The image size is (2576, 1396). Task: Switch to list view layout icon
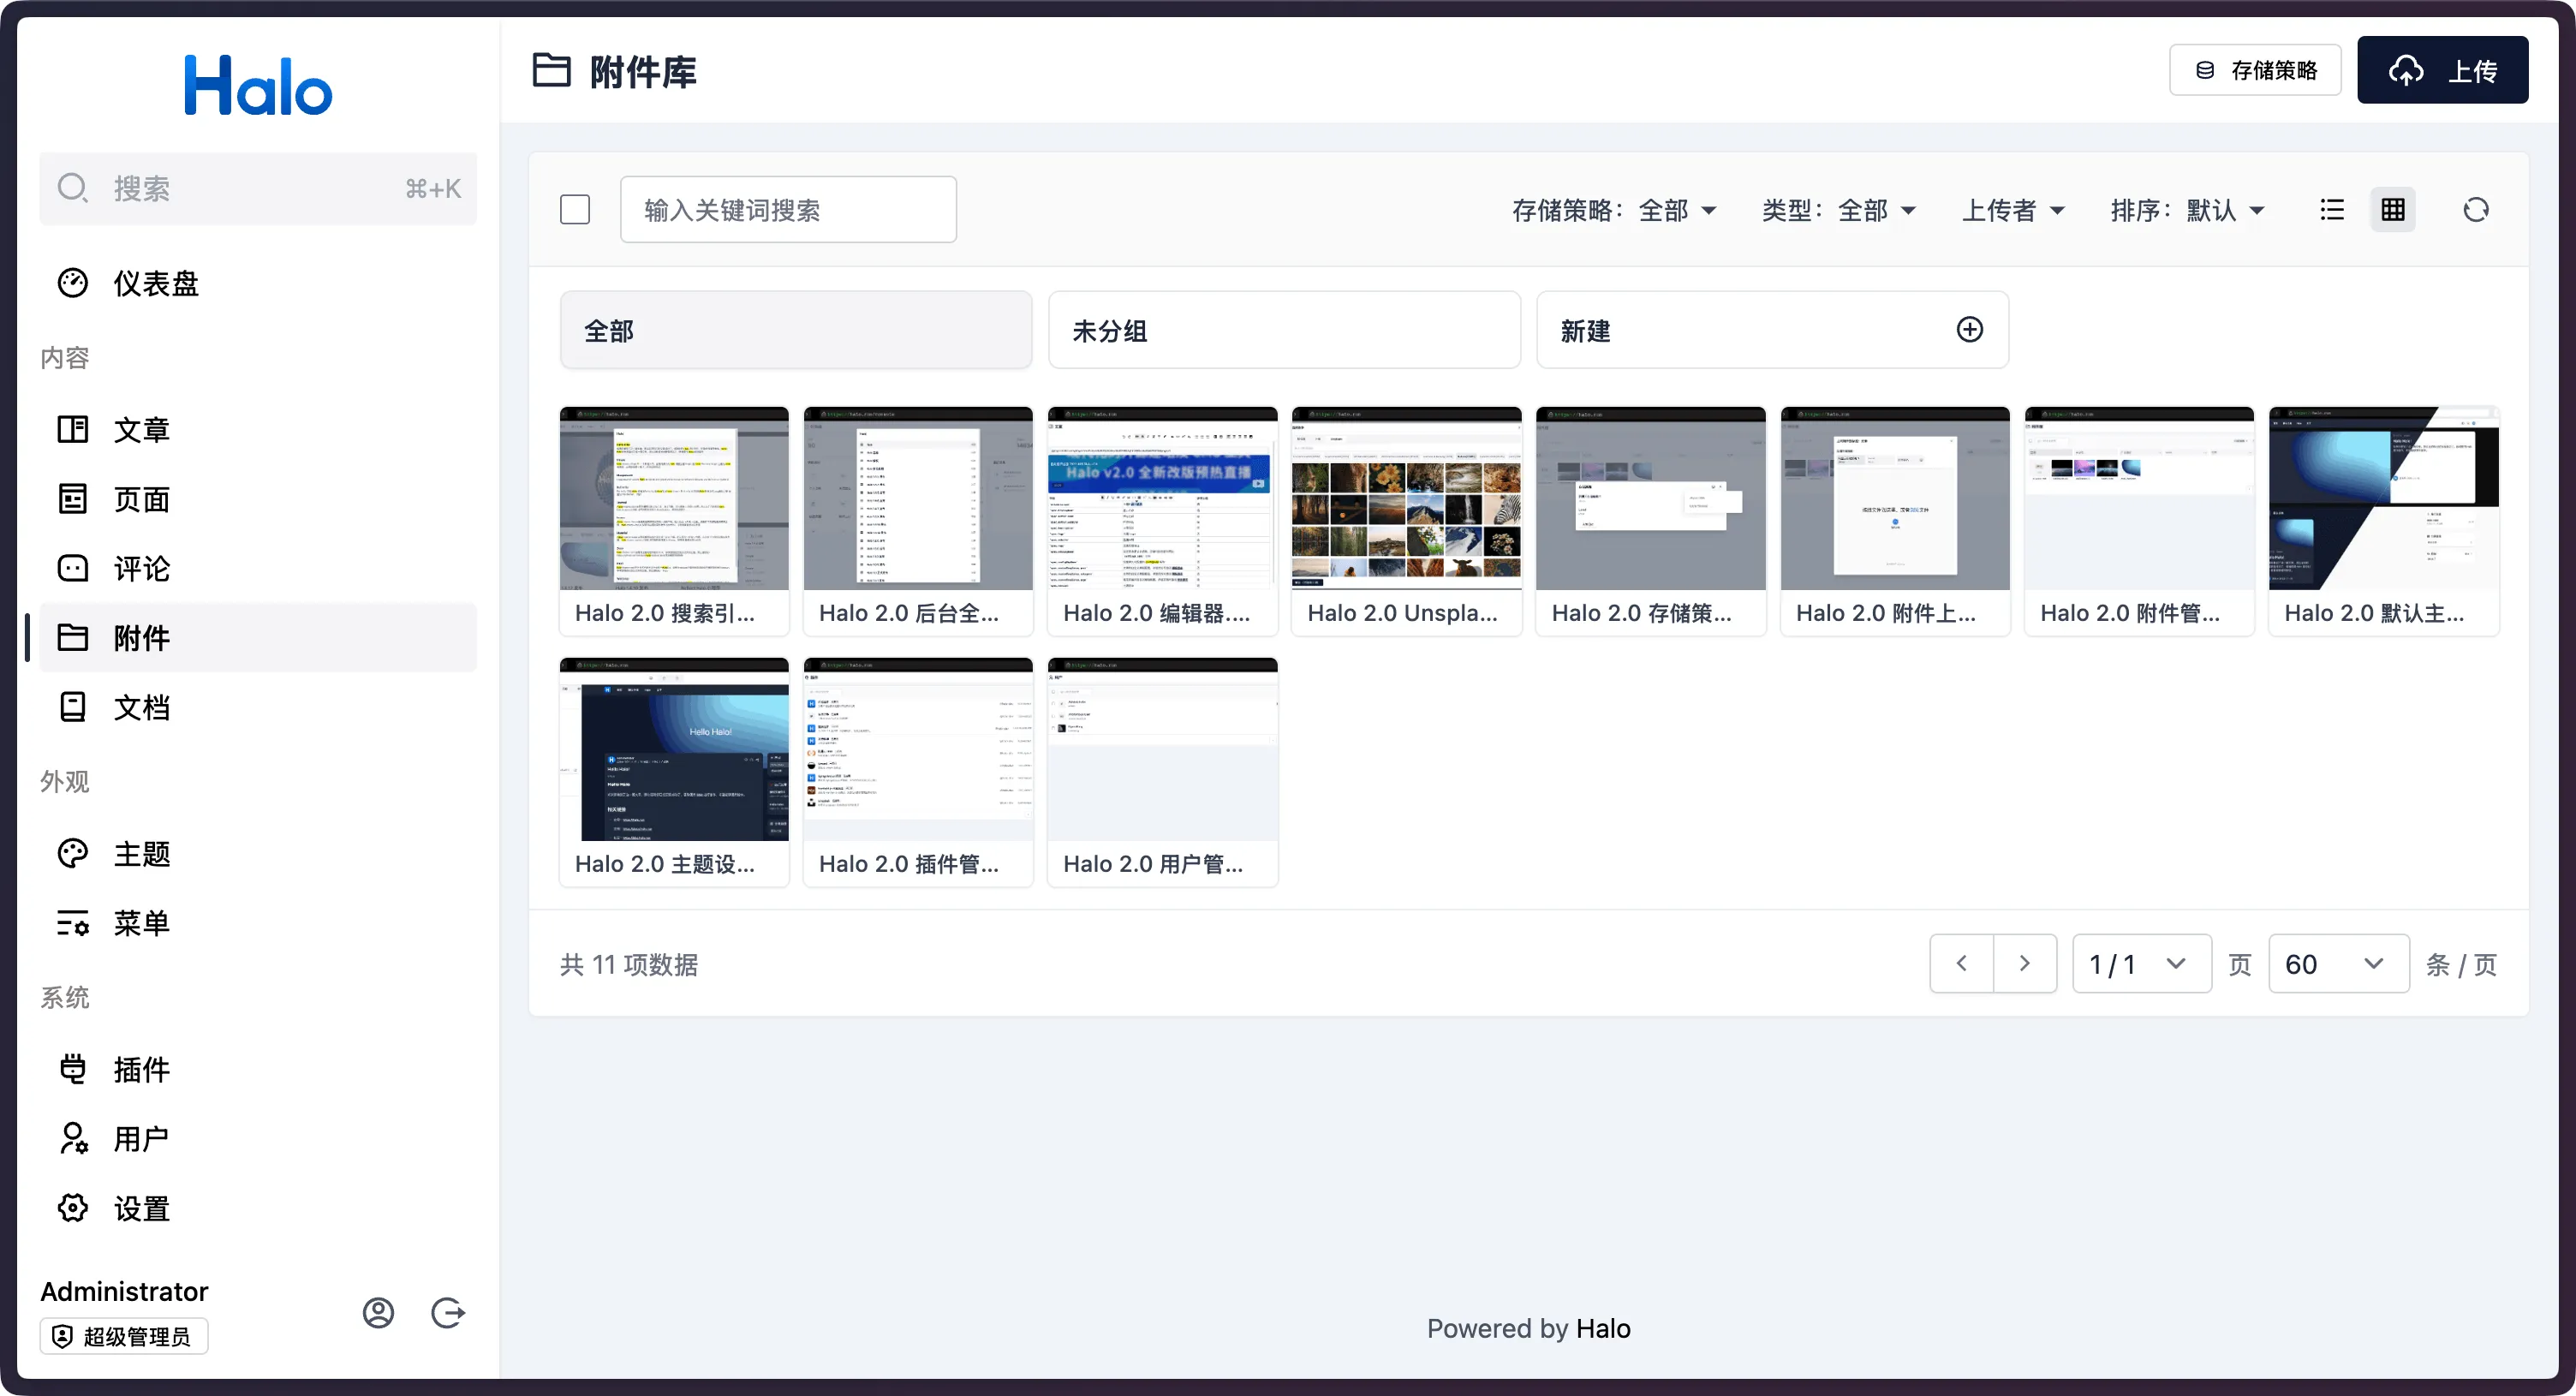click(2332, 210)
